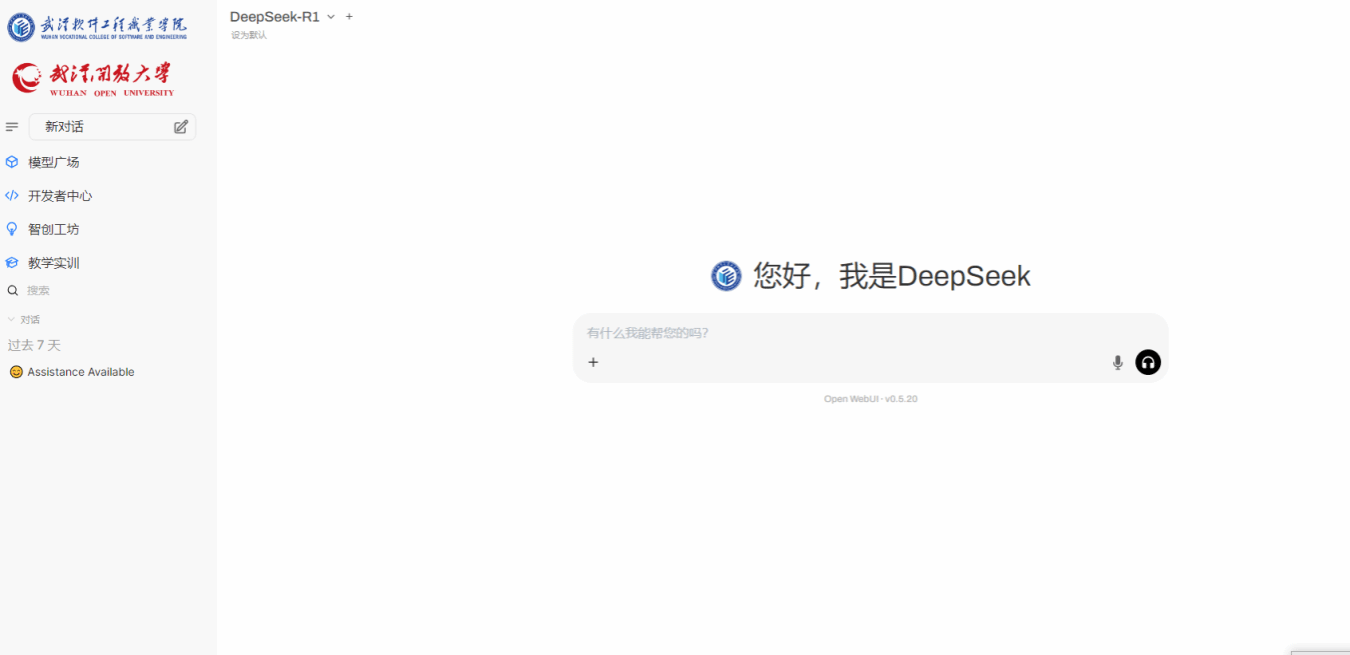Open 模型广场 menu item

coord(54,162)
